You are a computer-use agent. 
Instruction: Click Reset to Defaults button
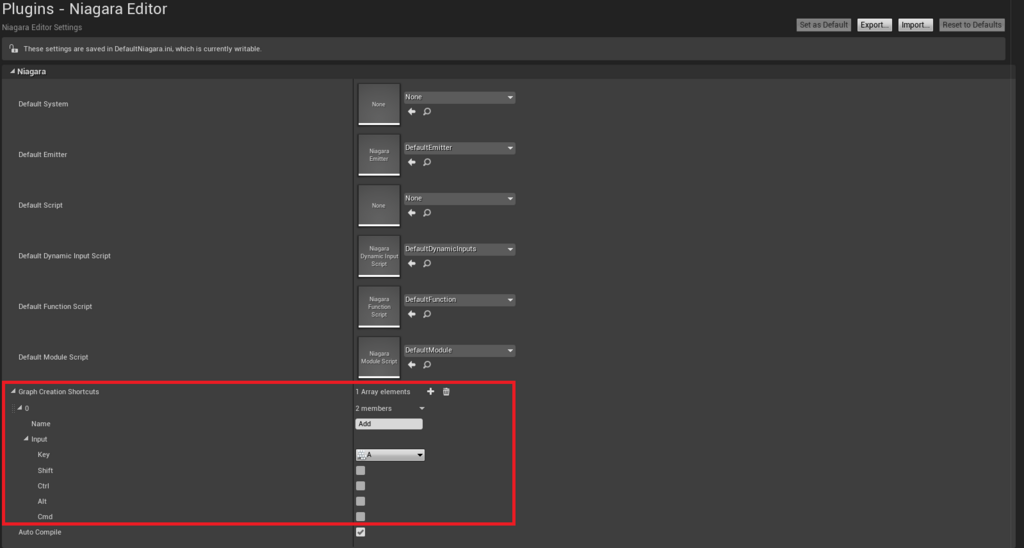(972, 25)
